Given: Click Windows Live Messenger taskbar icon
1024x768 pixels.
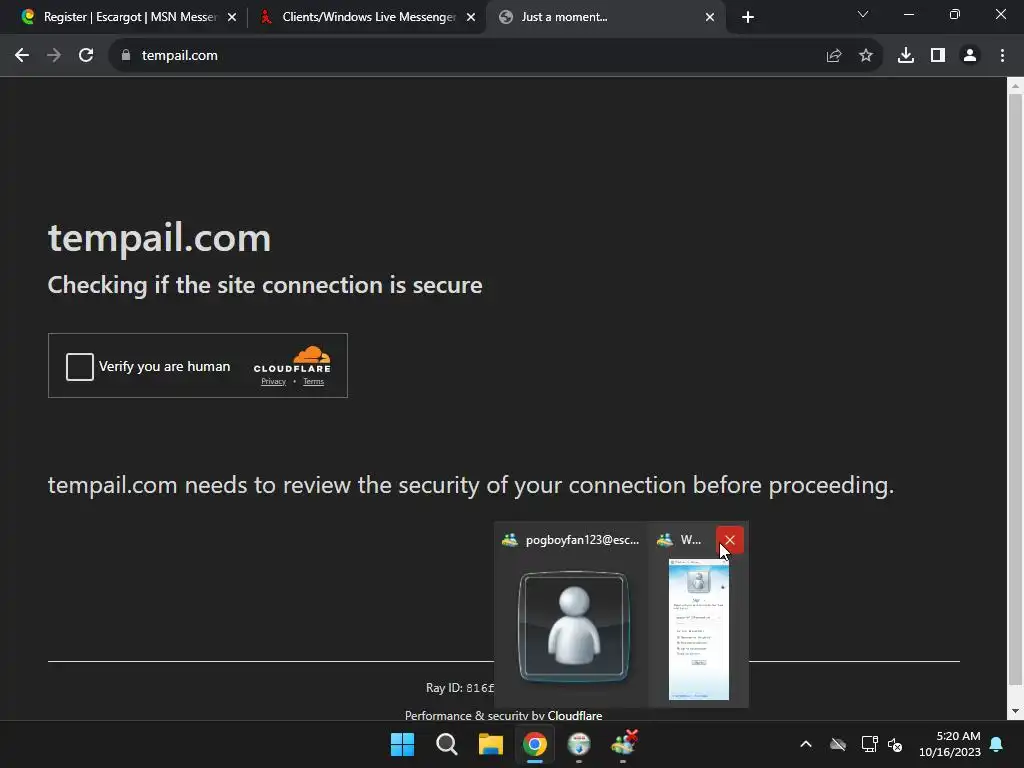Looking at the screenshot, I should (624, 743).
